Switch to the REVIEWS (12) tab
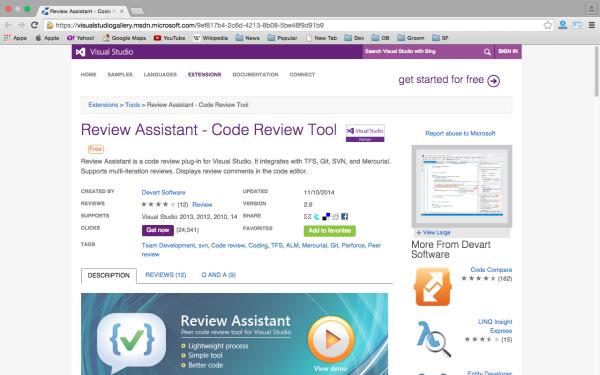 (166, 275)
